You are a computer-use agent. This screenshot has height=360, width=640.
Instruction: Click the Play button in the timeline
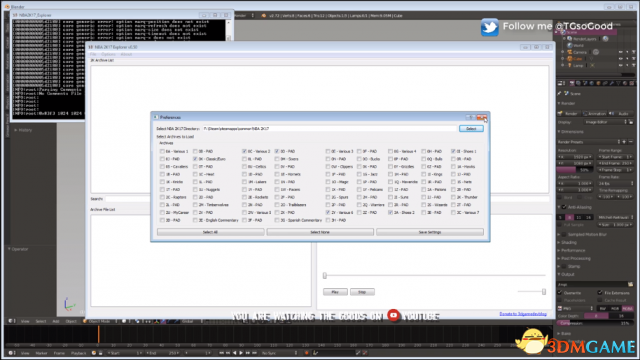(x=241, y=353)
